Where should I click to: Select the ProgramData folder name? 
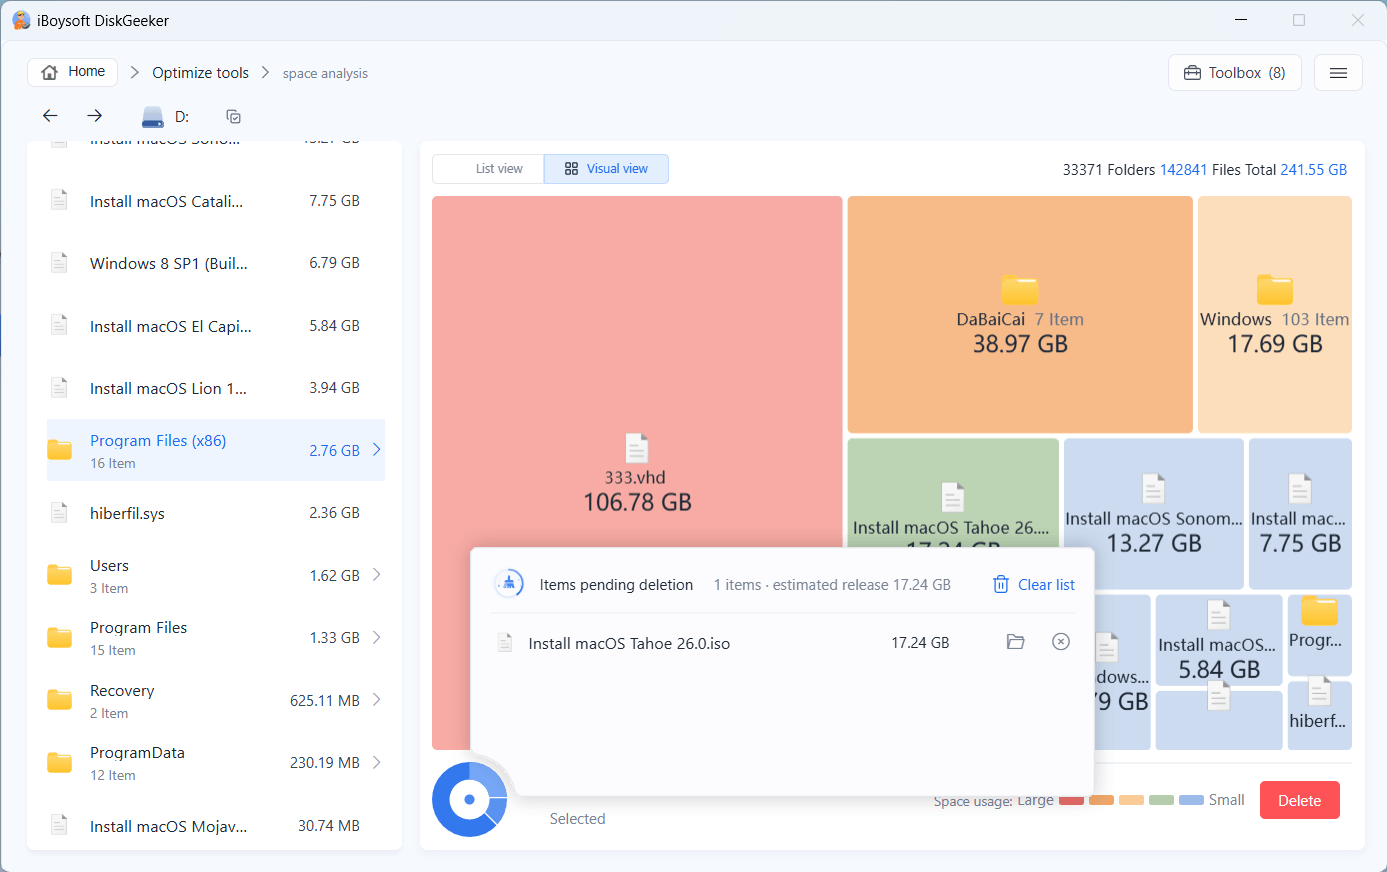137,753
